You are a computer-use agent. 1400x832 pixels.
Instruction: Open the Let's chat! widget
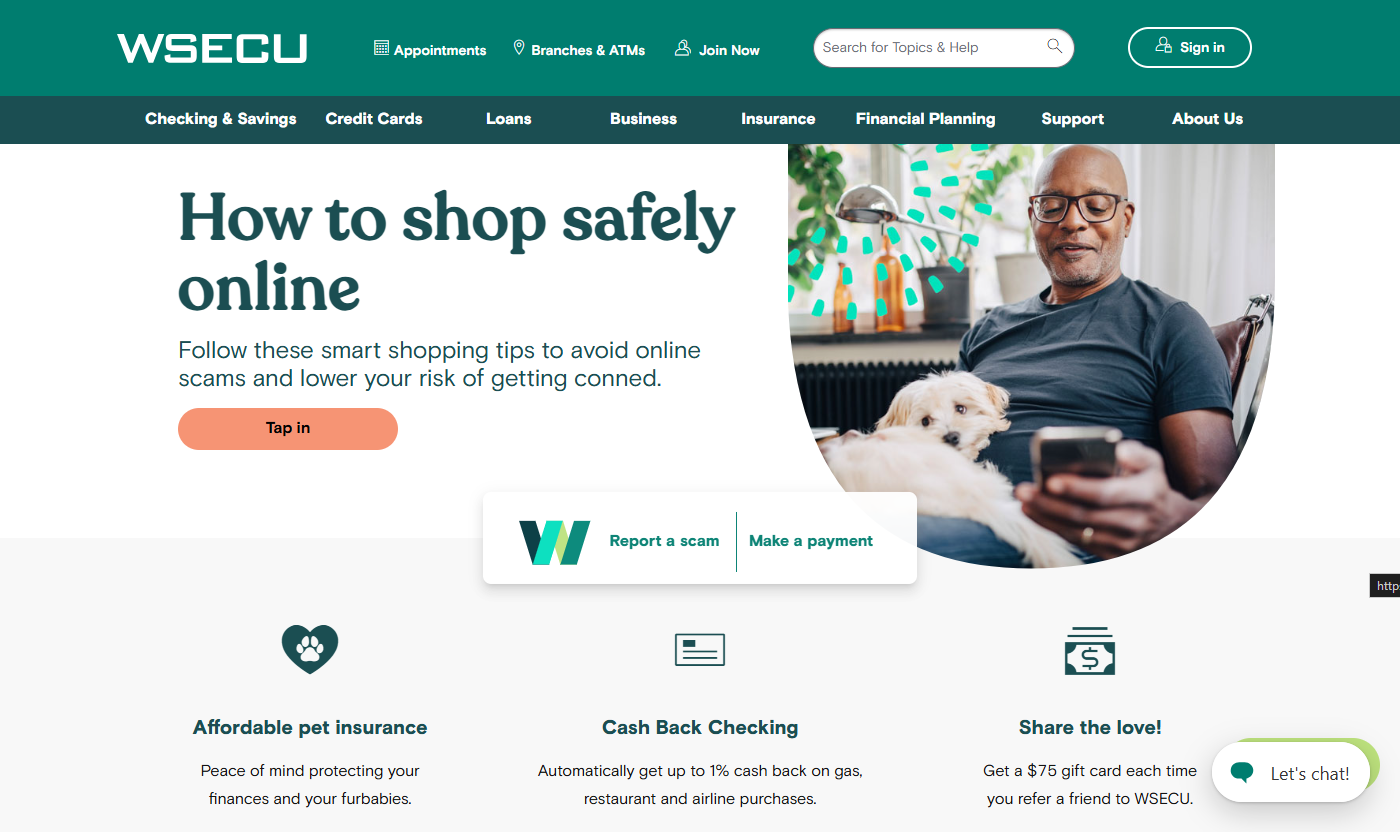(1291, 772)
